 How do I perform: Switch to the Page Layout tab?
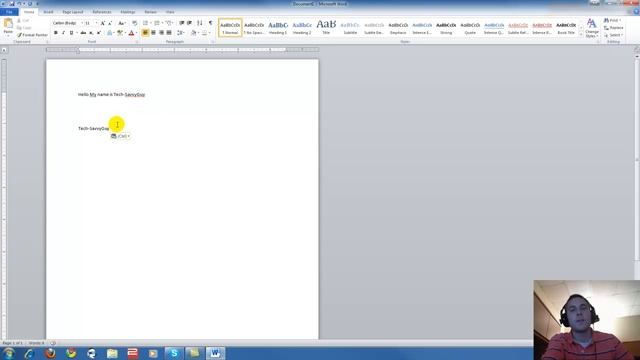(x=73, y=12)
